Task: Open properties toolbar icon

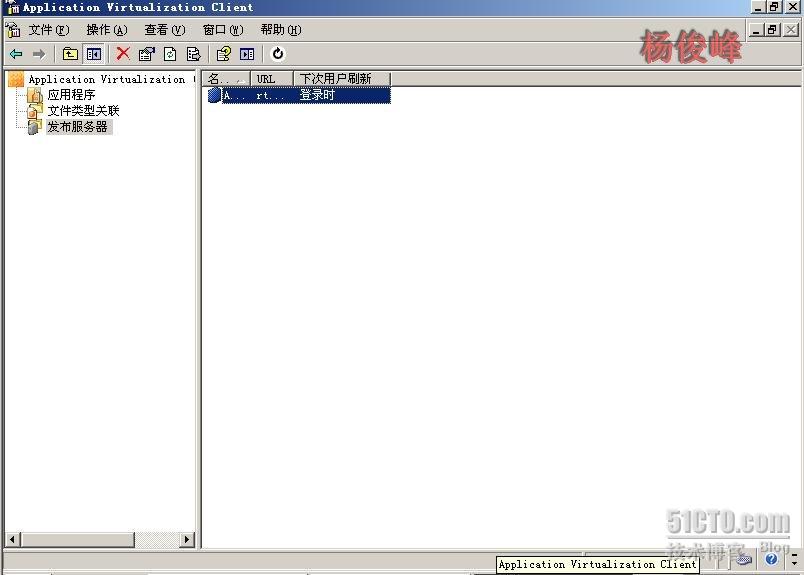Action: click(x=147, y=54)
